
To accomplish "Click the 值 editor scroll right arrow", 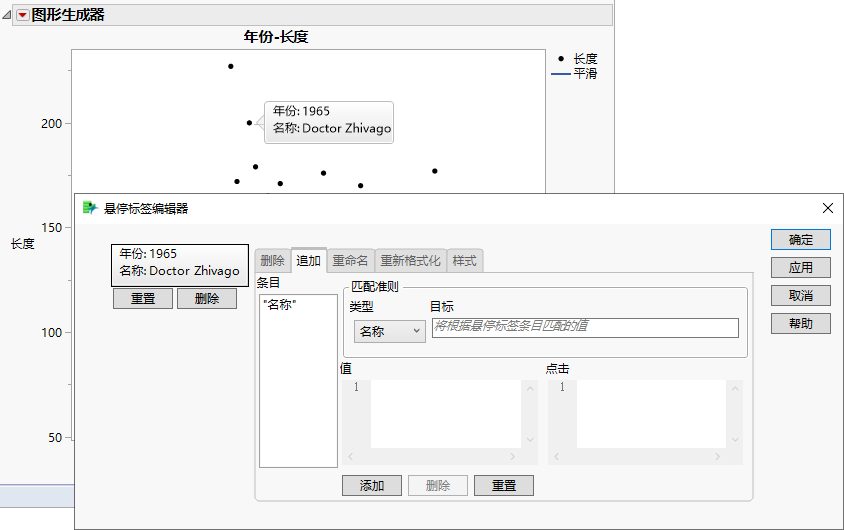I will 512,456.
